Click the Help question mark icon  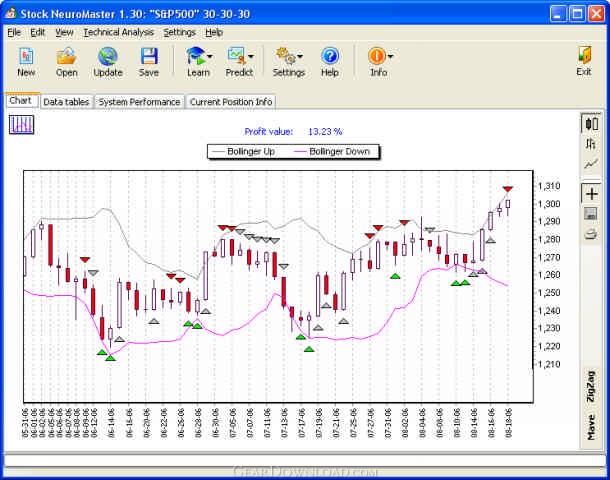[330, 56]
